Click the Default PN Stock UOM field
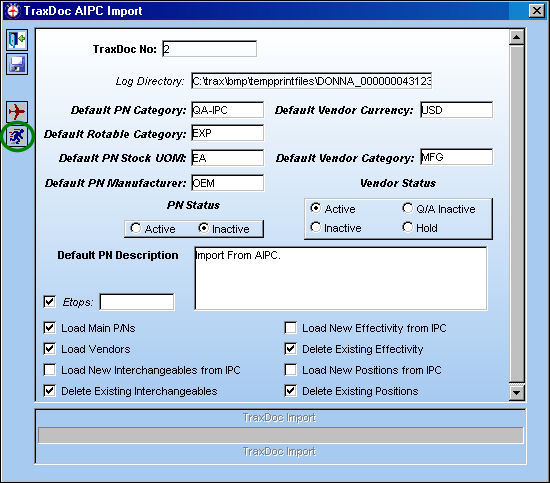 (228, 158)
